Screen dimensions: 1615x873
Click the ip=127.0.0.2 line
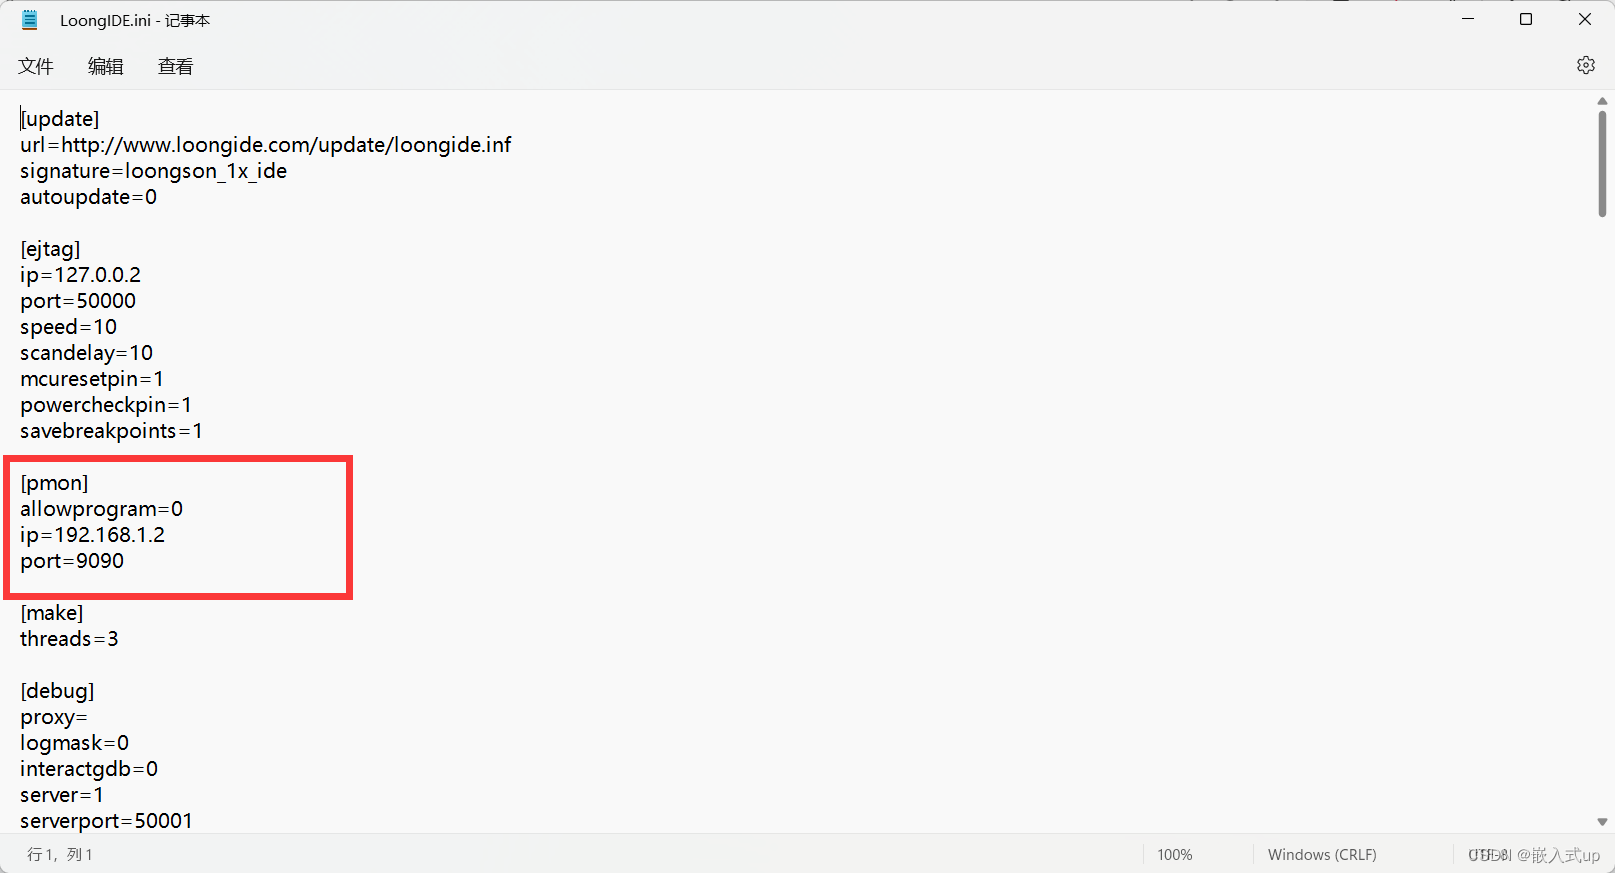click(81, 275)
